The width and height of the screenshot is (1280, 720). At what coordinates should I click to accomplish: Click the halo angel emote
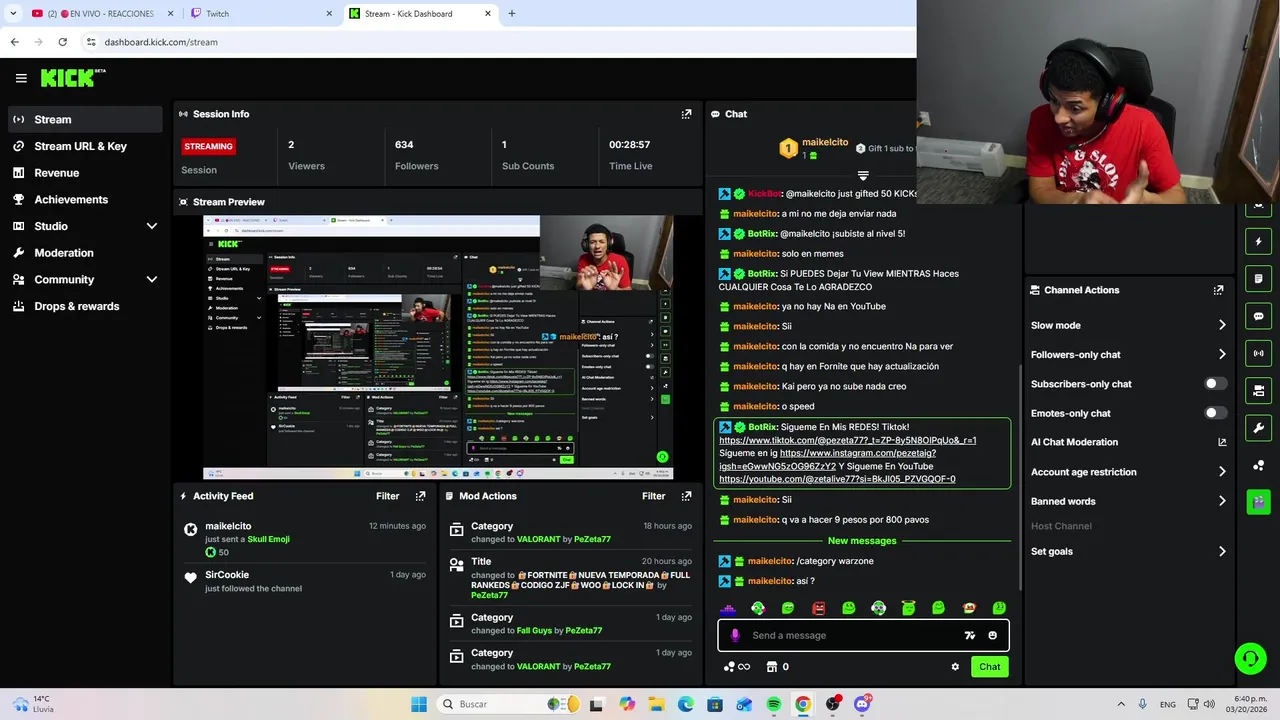908,608
